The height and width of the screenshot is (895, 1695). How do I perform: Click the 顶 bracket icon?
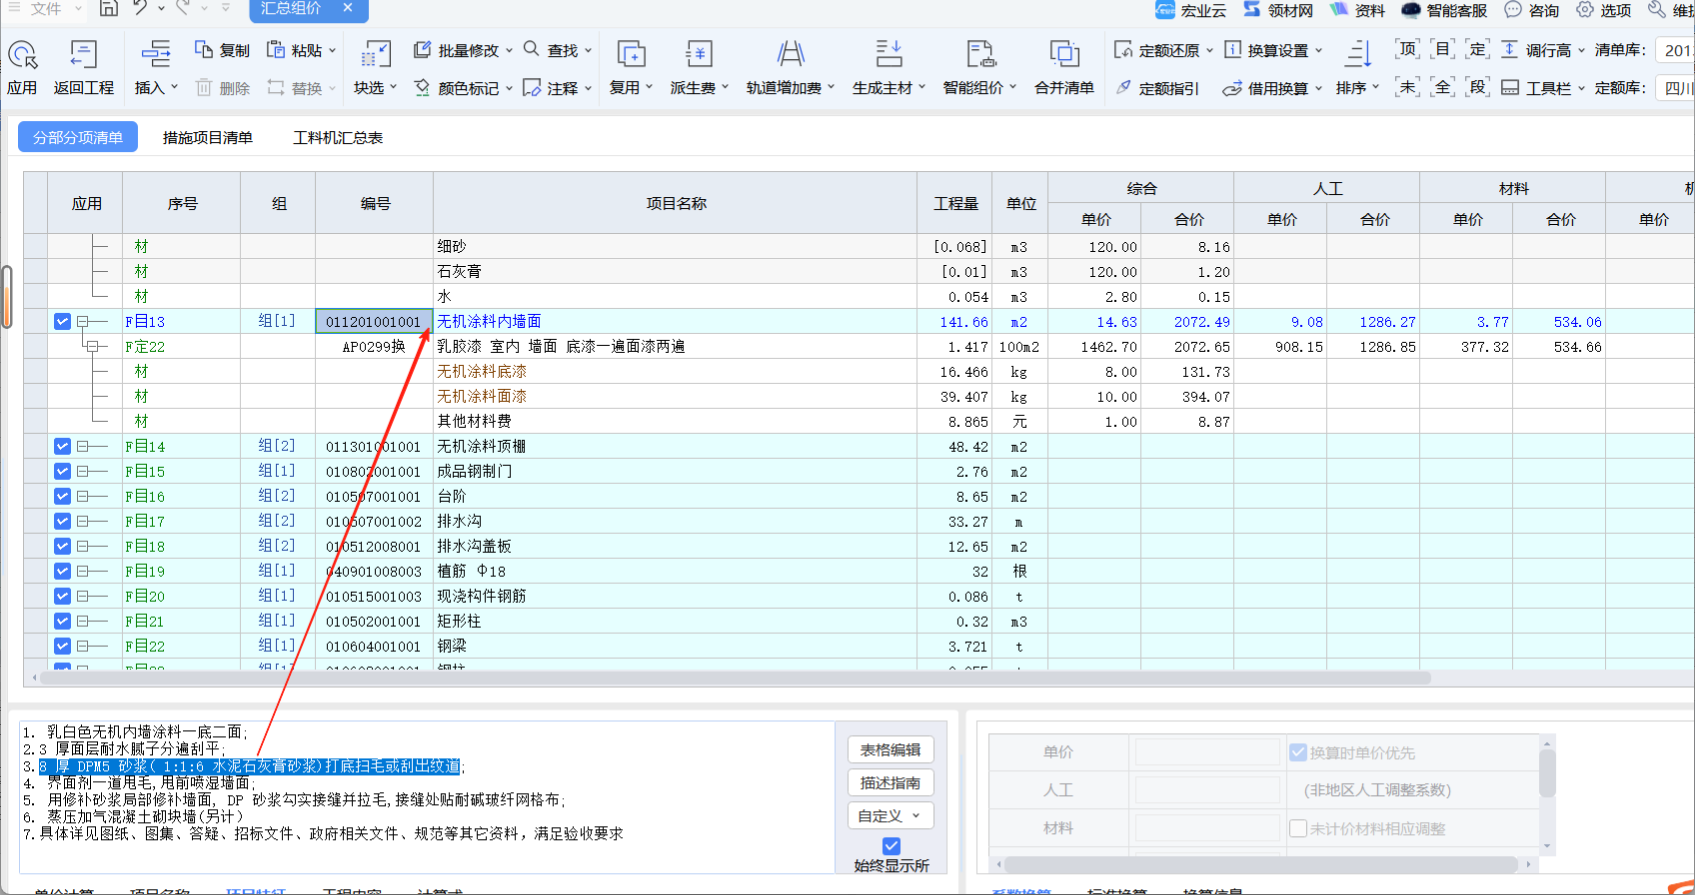click(x=1408, y=49)
